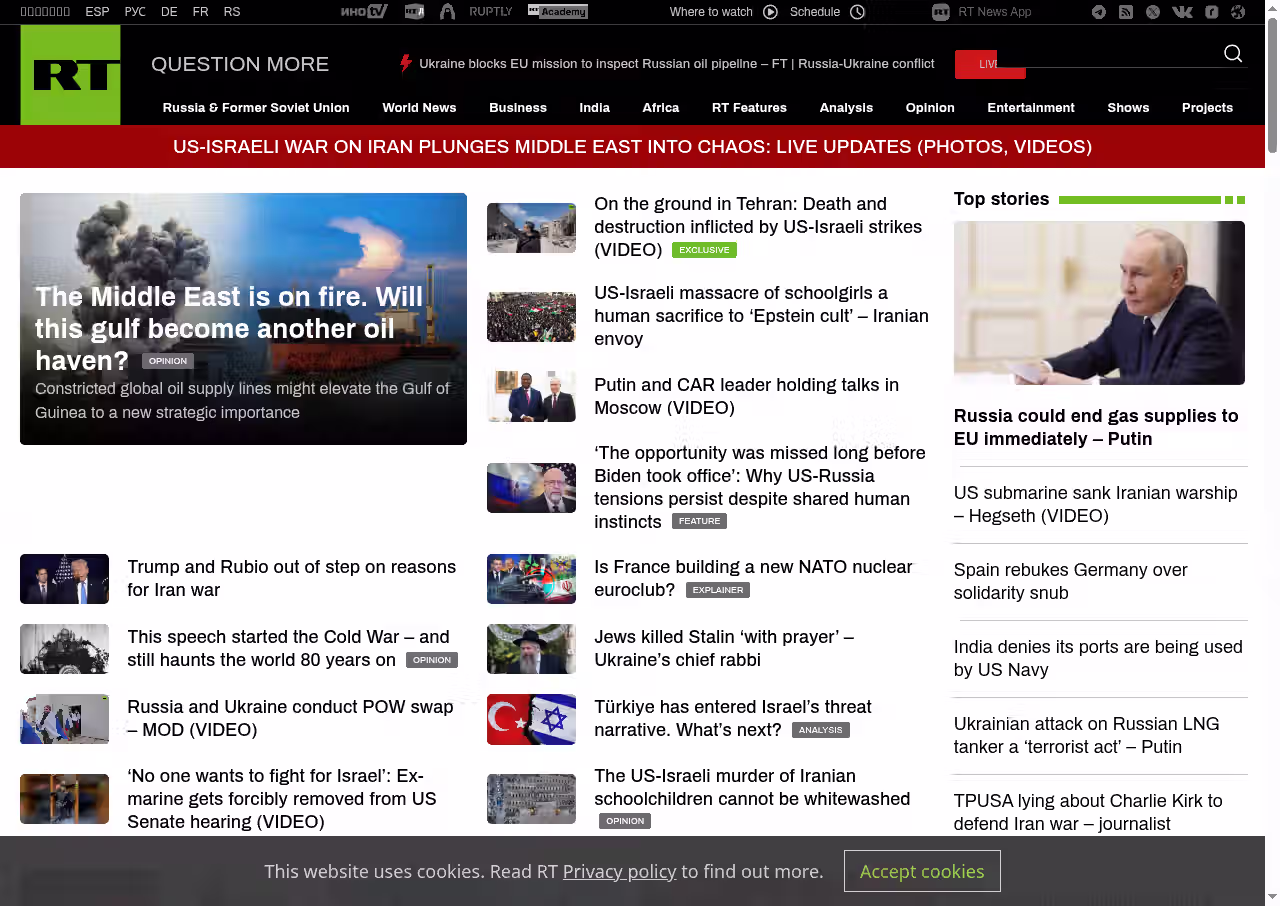
Task: Click the Schedule clock icon
Action: pos(857,12)
